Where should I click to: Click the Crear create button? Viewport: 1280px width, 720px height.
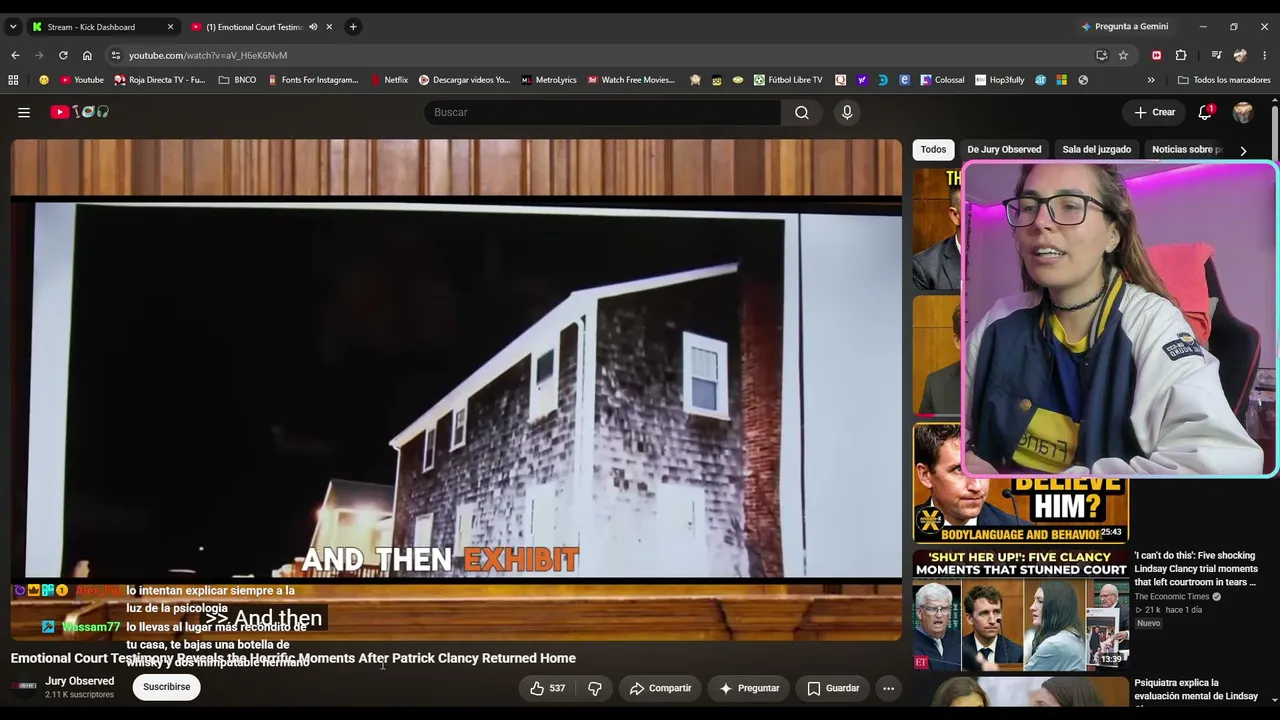point(1155,112)
